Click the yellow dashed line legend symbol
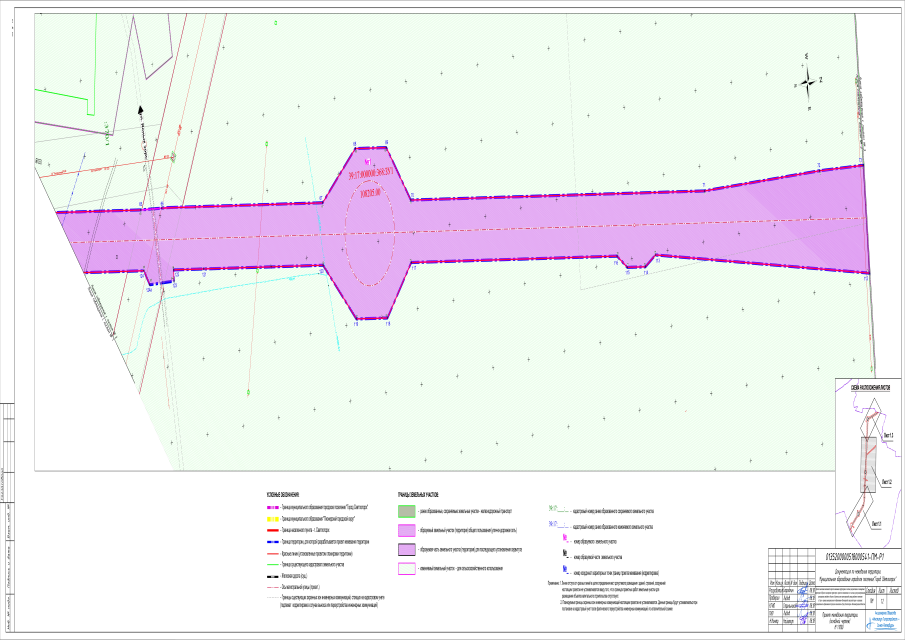This screenshot has width=905, height=640. click(274, 519)
